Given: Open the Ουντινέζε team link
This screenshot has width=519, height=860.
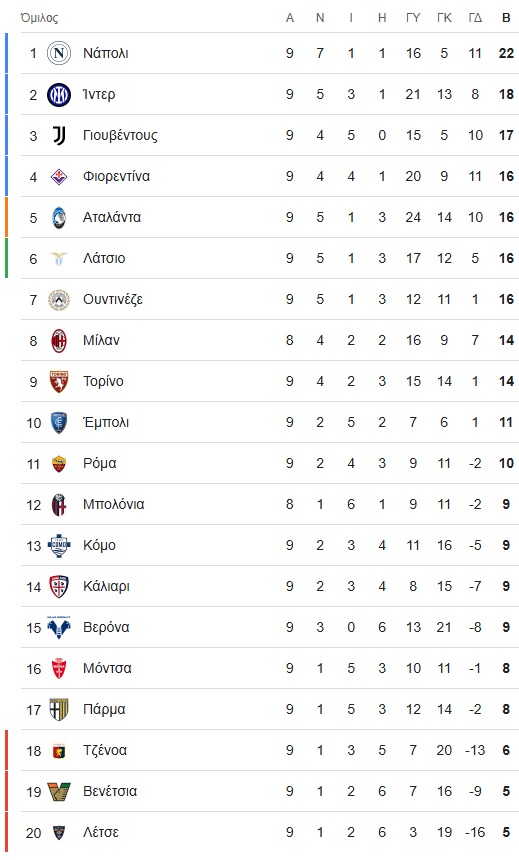Looking at the screenshot, I should click(112, 299).
